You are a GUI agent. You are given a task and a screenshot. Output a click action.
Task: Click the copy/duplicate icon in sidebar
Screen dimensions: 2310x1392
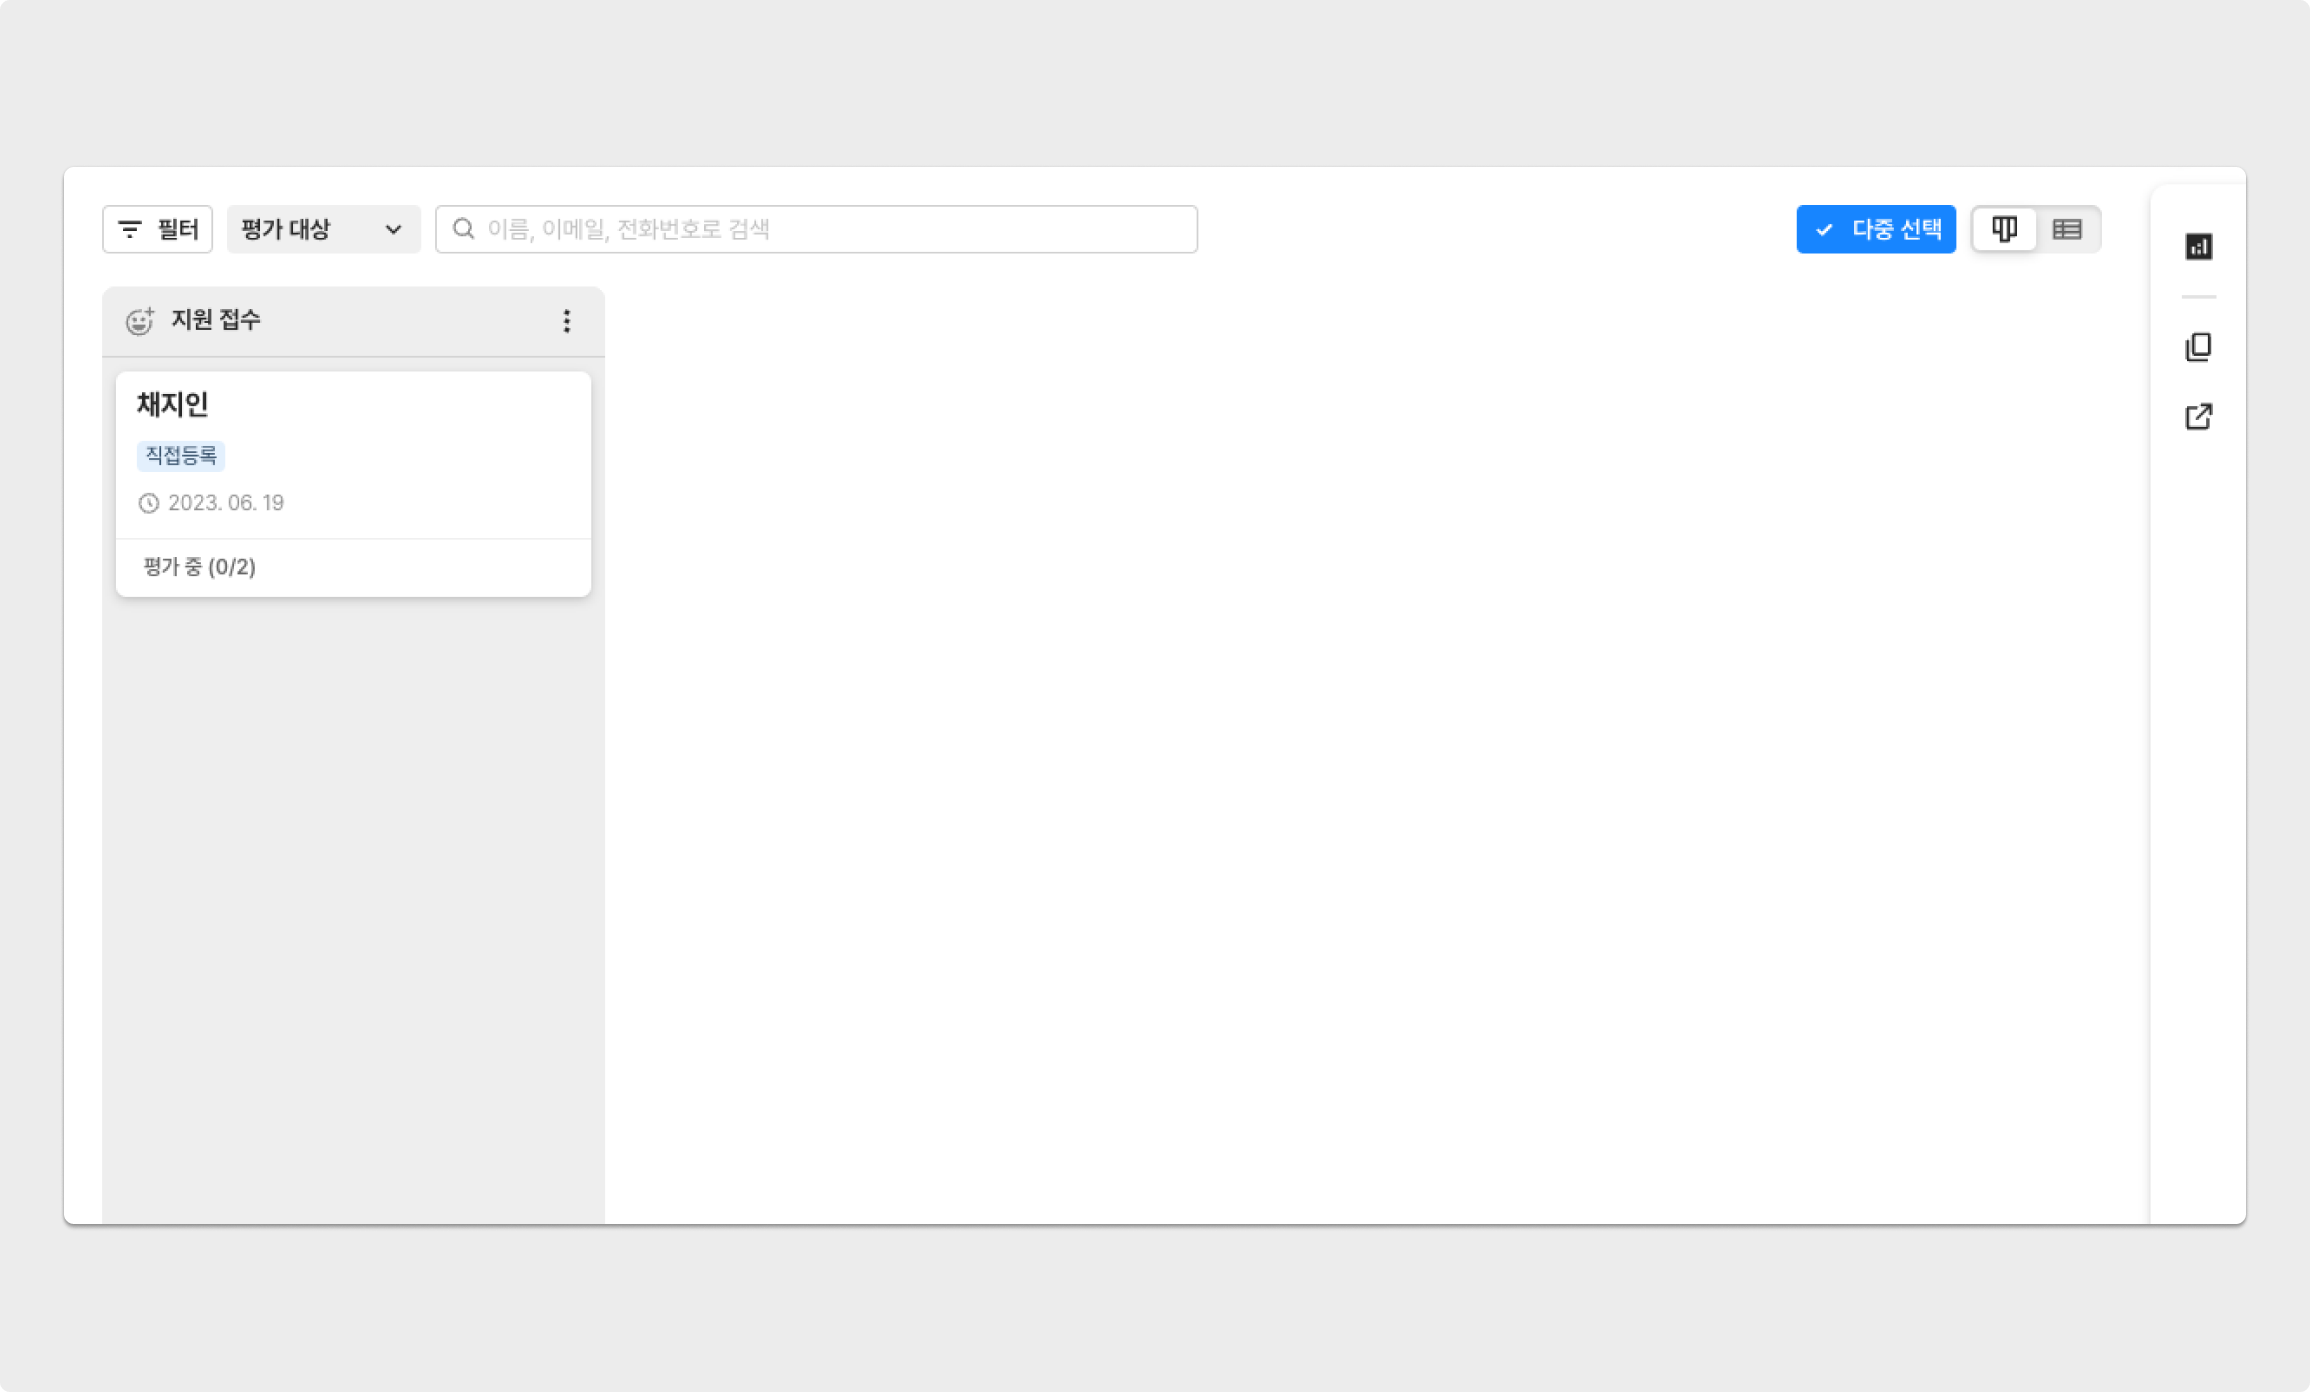(x=2198, y=347)
